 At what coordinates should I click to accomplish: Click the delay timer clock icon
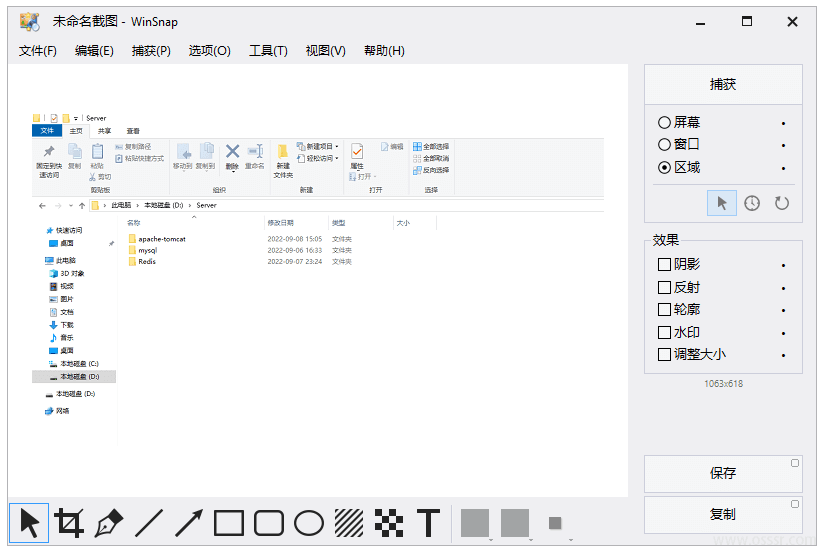click(x=752, y=203)
